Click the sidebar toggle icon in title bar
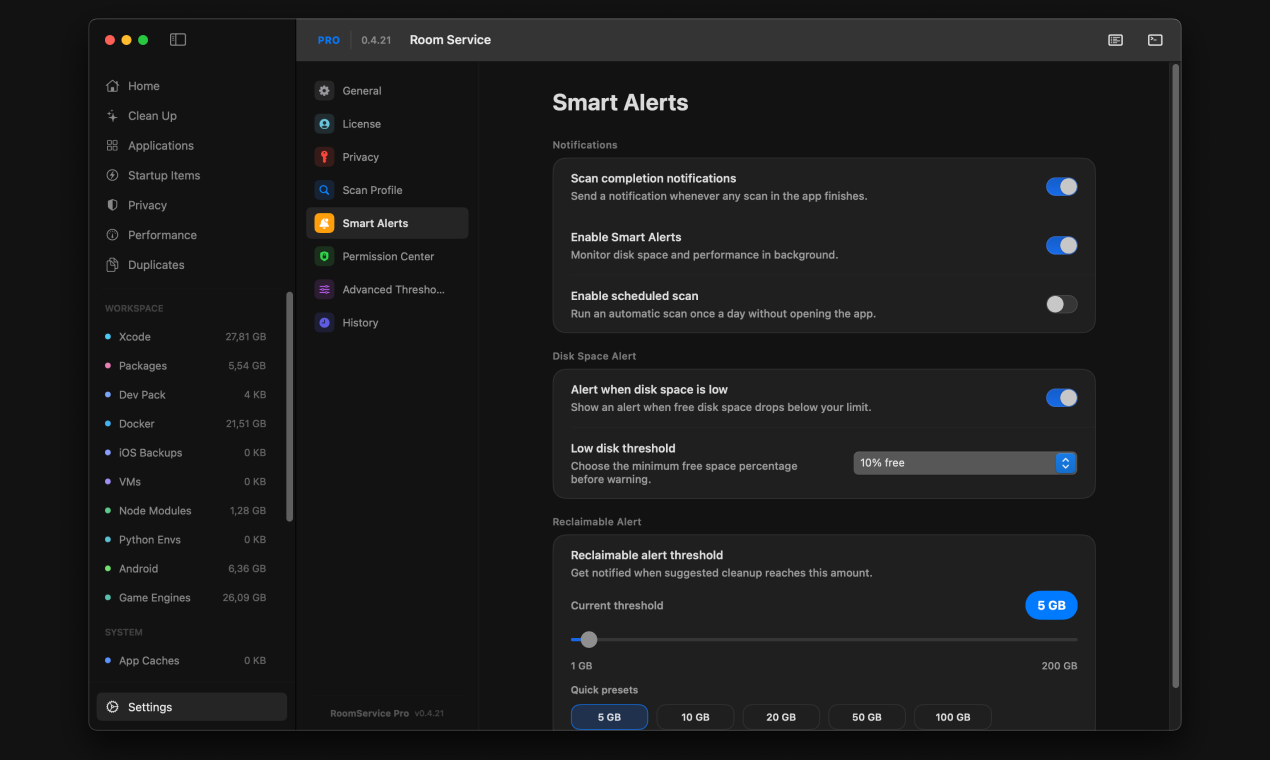Viewport: 1270px width, 760px height. coord(178,40)
